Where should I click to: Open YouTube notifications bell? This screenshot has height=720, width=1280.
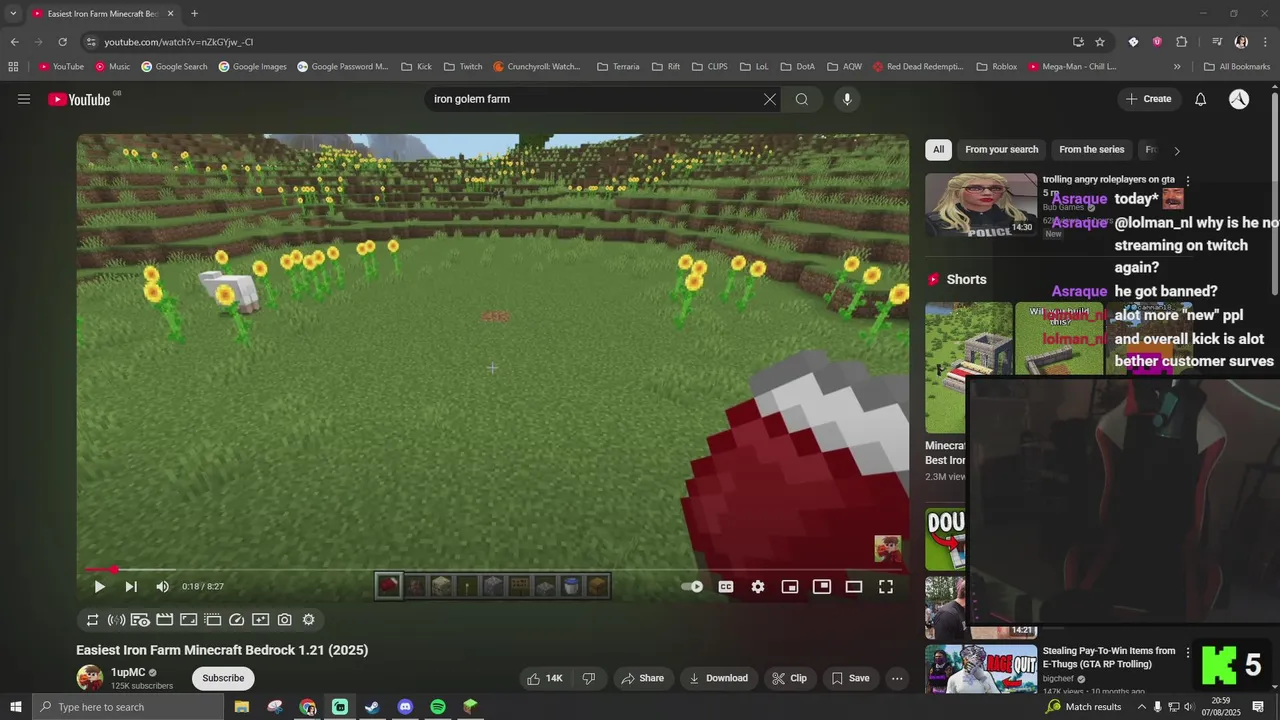tap(1201, 99)
